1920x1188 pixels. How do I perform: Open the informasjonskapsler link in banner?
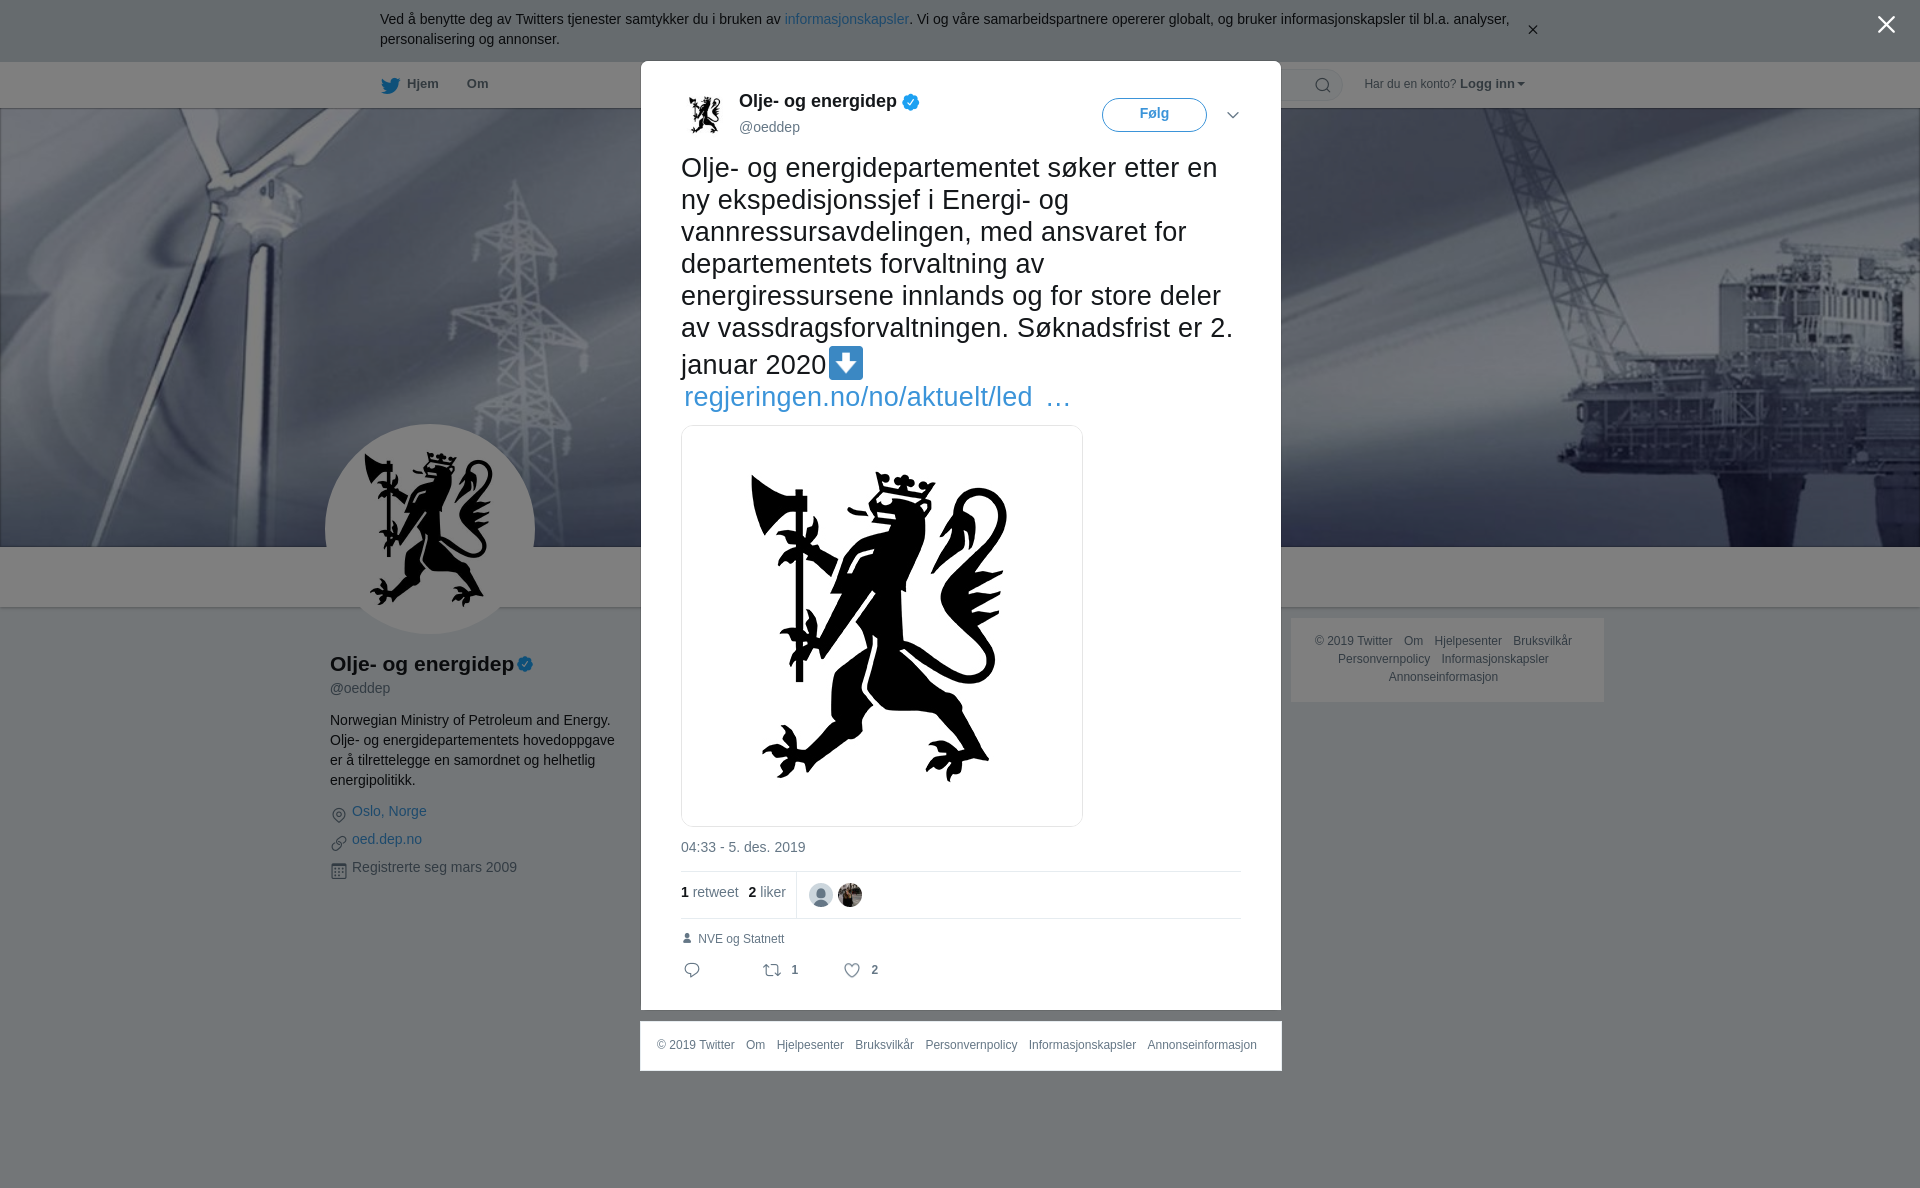pyautogui.click(x=846, y=19)
